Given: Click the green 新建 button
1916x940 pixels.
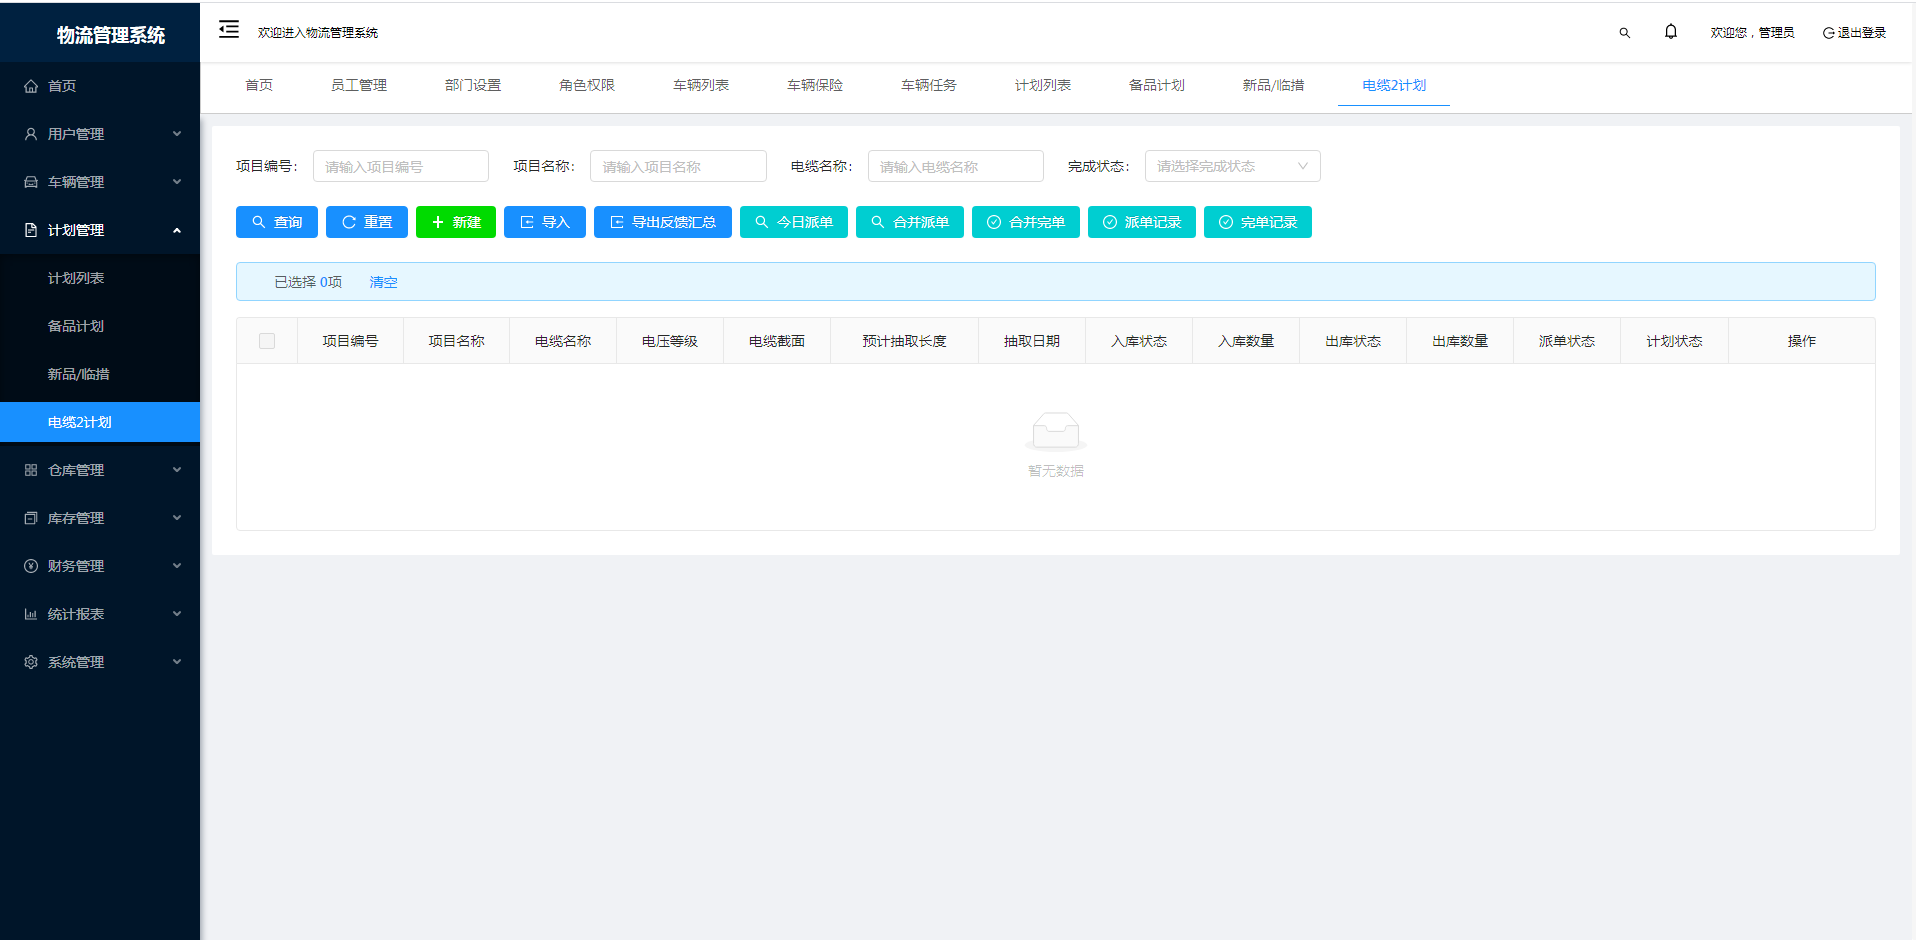Looking at the screenshot, I should tap(456, 222).
